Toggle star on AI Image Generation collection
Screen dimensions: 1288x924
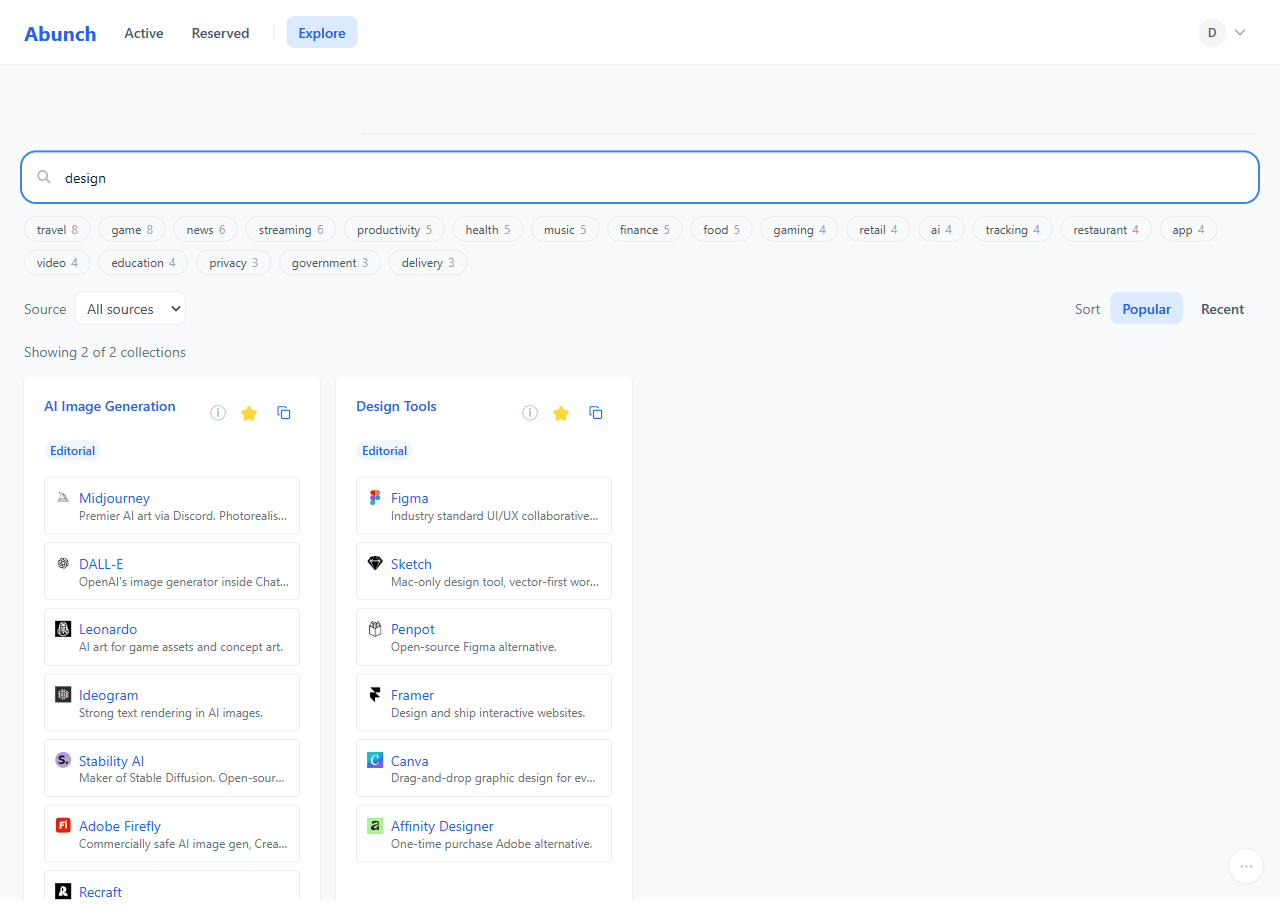[x=249, y=413]
